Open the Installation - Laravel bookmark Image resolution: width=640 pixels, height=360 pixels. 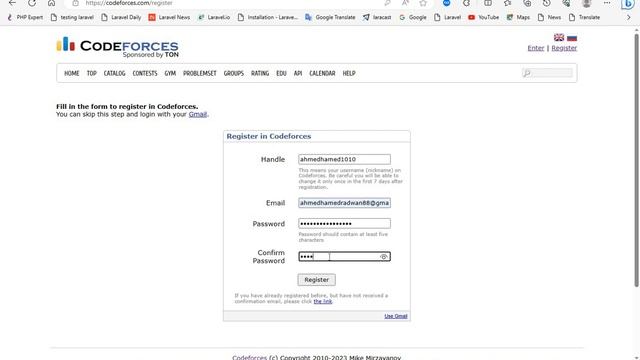268,17
